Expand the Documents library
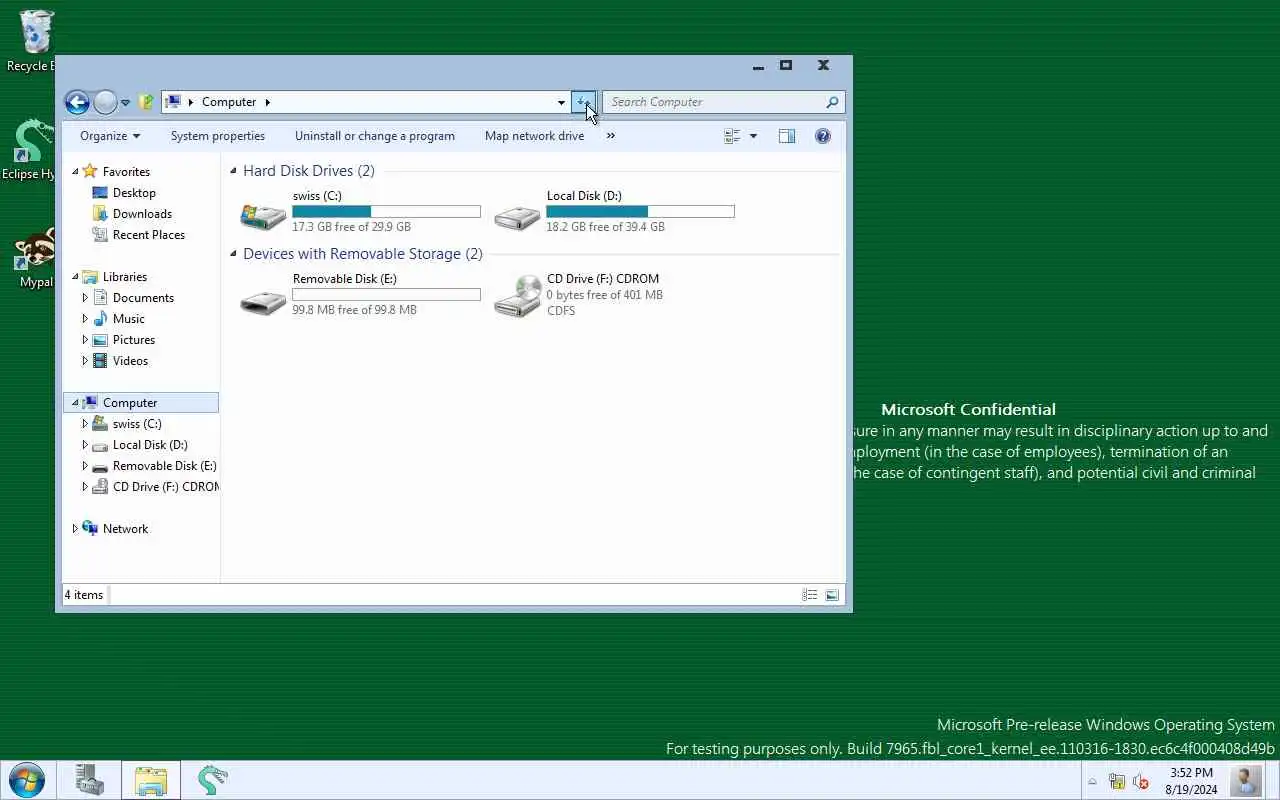The image size is (1280, 800). pos(85,298)
